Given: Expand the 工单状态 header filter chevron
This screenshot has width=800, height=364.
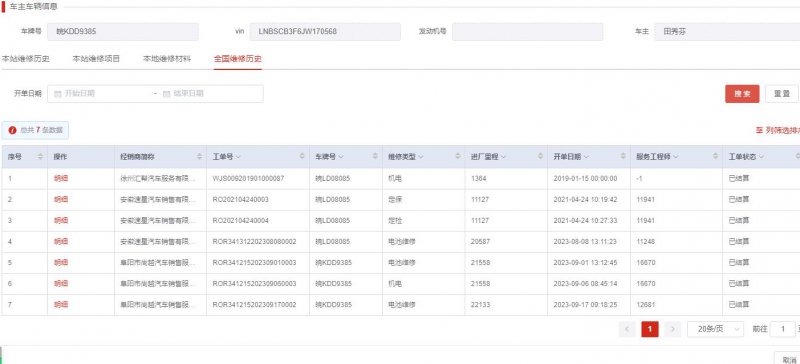Looking at the screenshot, I should pos(761,157).
